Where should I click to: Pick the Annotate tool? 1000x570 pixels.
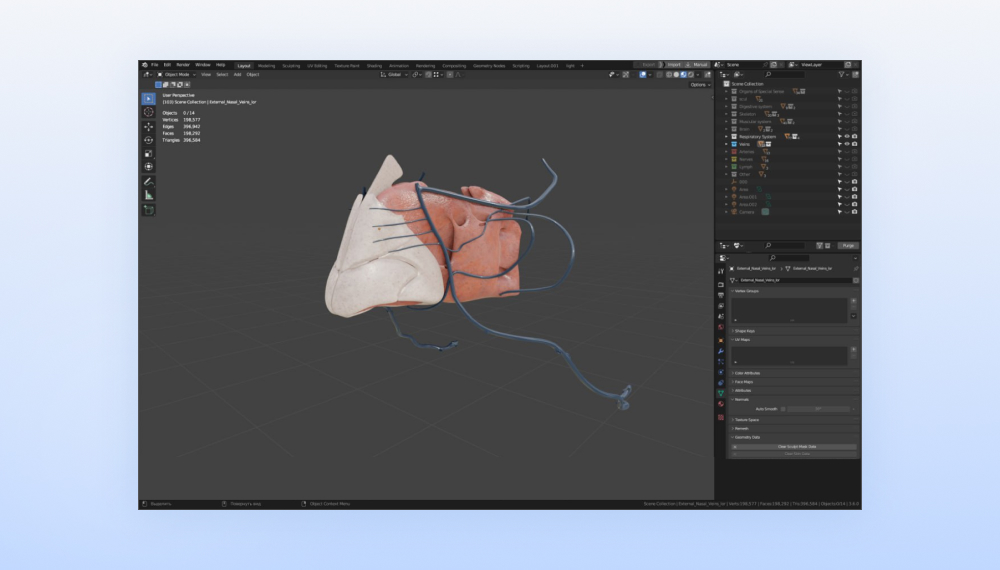point(149,182)
